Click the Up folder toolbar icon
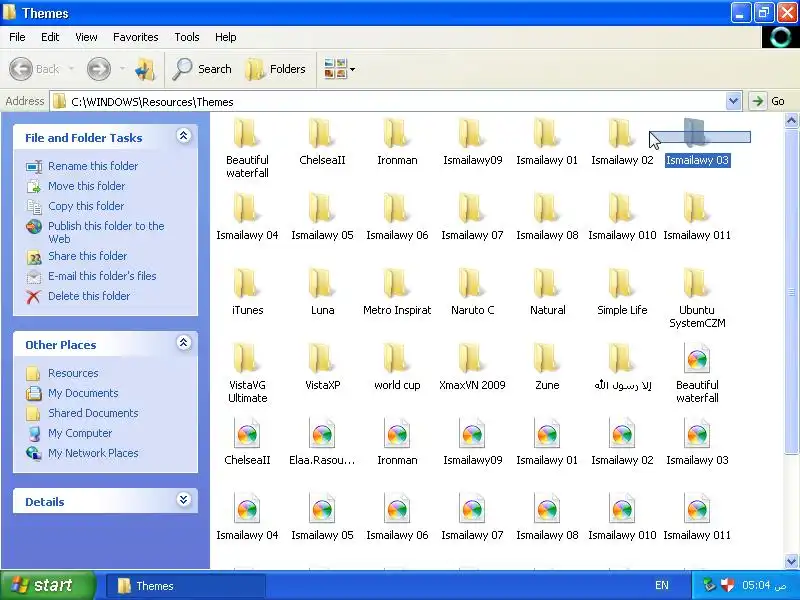Viewport: 800px width, 600px height. [x=145, y=69]
